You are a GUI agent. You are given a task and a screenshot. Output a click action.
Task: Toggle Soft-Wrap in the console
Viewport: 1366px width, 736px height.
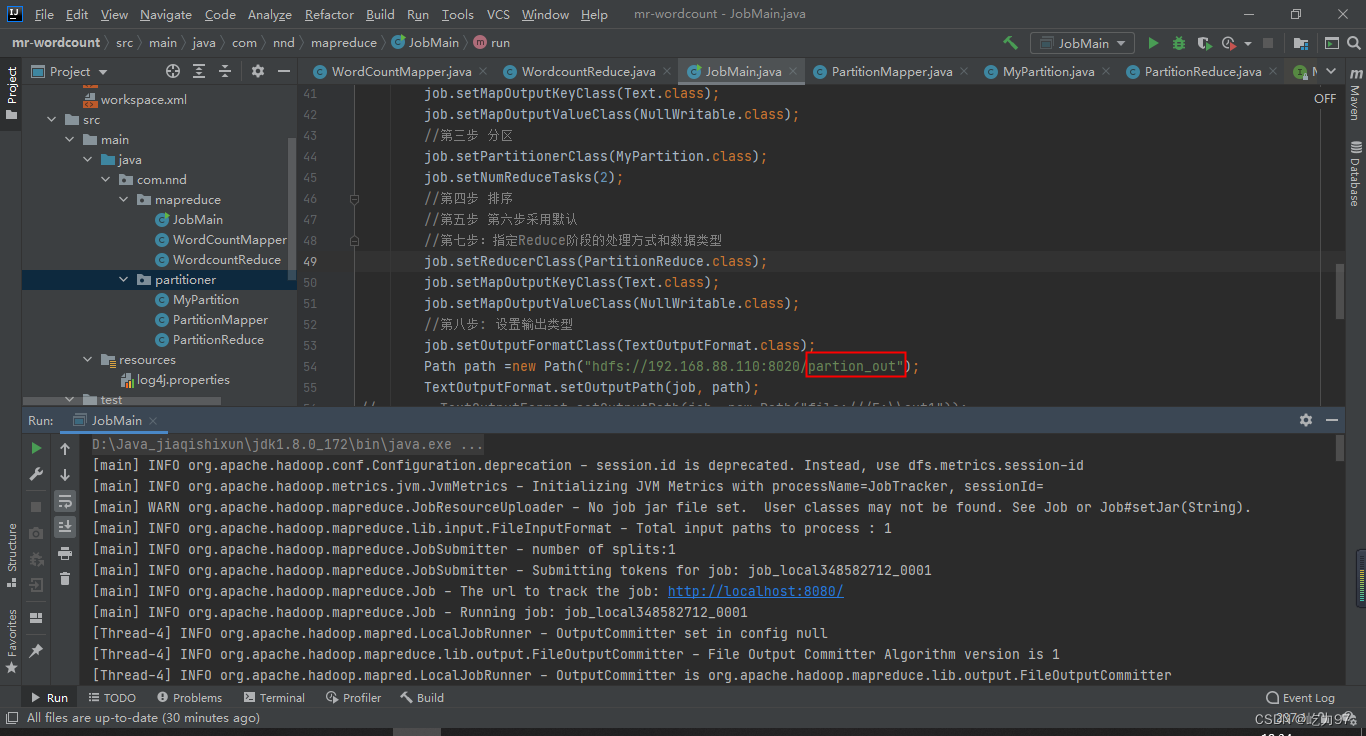click(x=65, y=501)
